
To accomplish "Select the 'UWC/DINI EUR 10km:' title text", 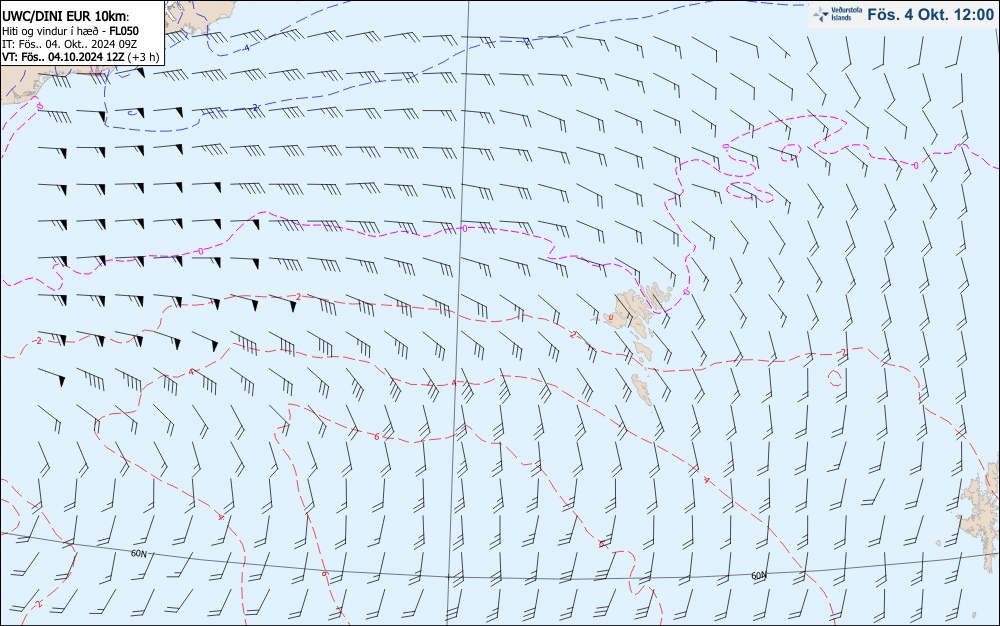I will tap(65, 17).
